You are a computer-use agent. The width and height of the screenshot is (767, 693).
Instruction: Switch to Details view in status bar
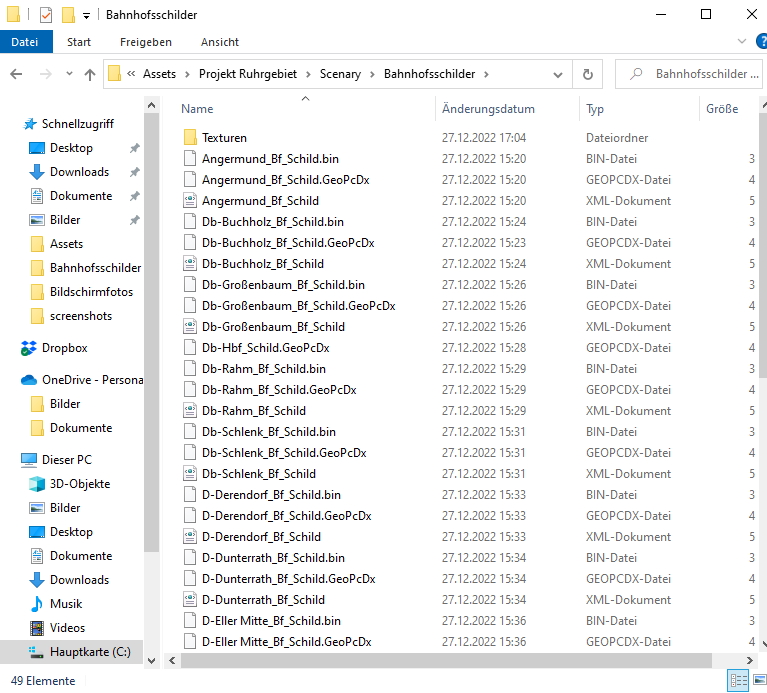739,681
